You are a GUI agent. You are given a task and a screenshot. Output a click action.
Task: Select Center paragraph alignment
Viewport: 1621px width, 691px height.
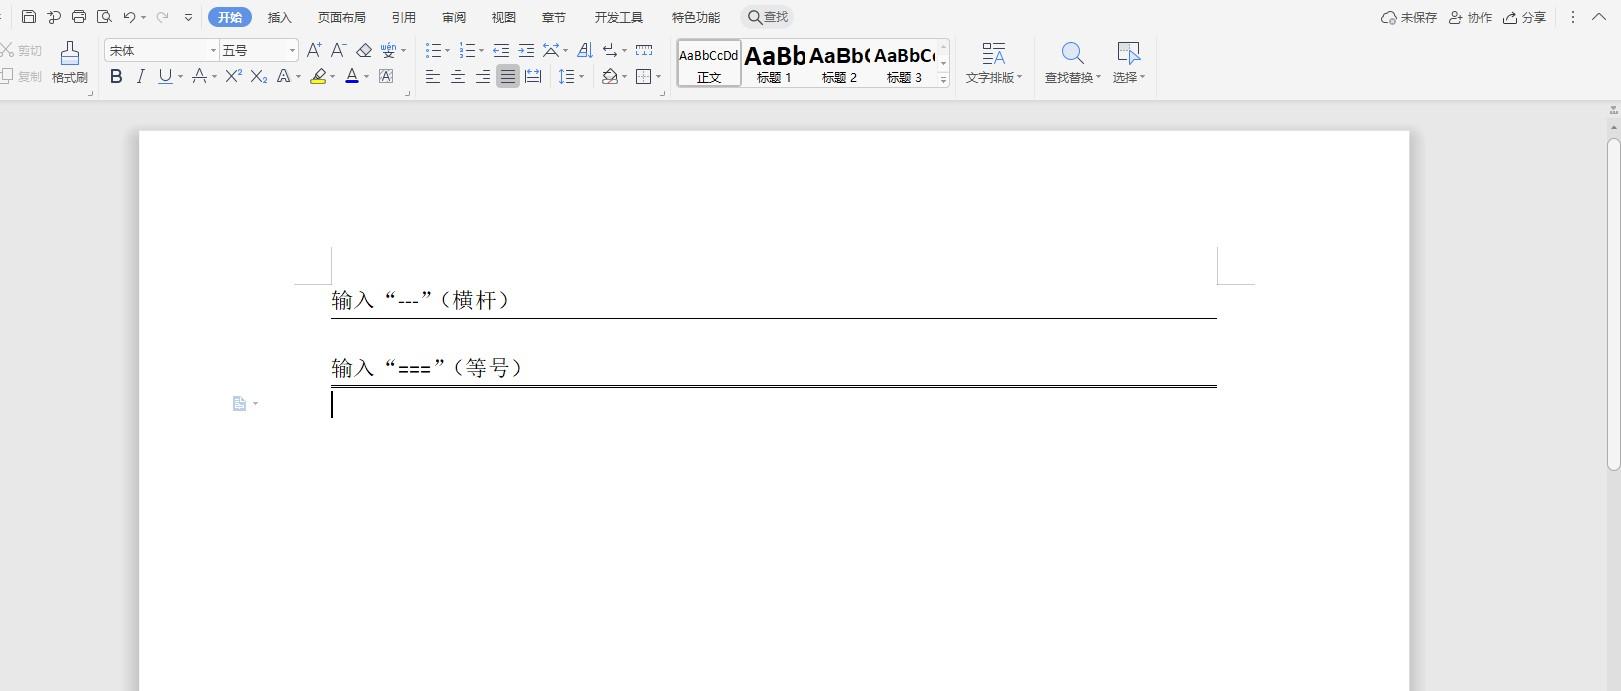coord(458,77)
